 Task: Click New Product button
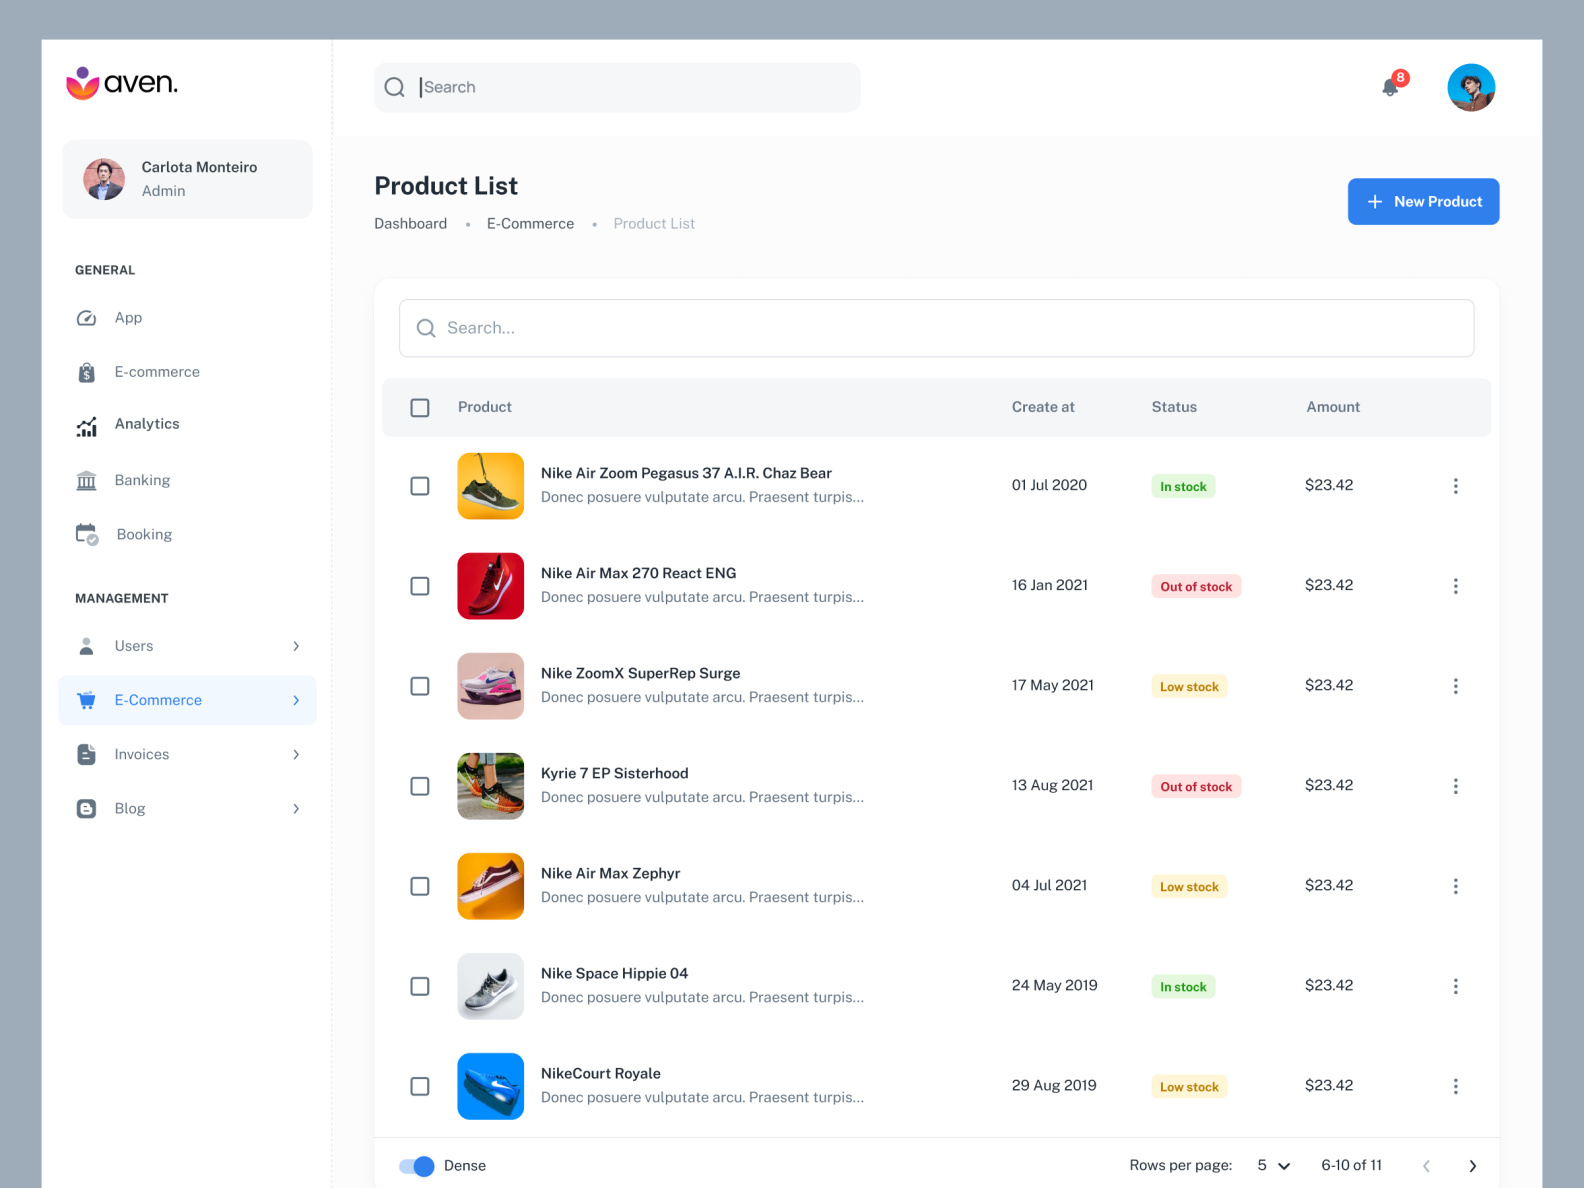tap(1423, 202)
